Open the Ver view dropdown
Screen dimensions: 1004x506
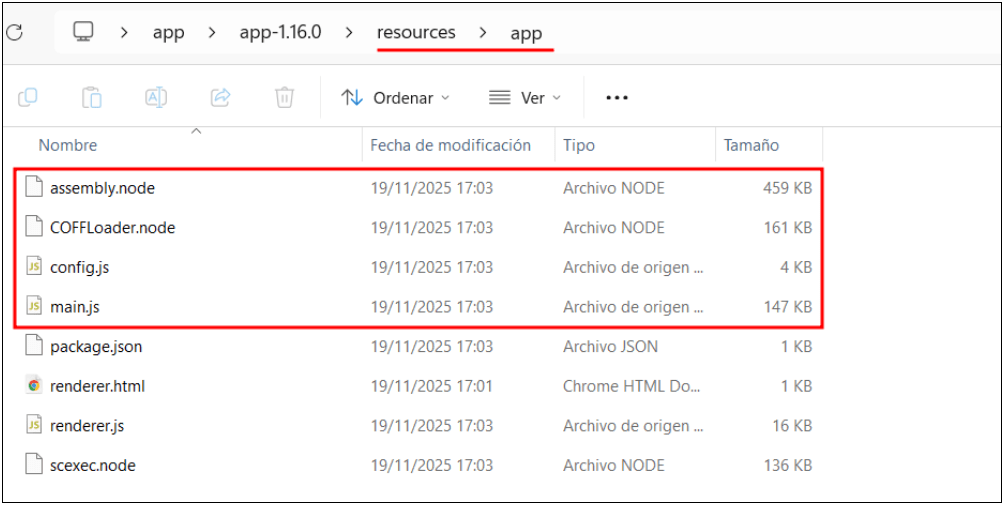point(525,98)
